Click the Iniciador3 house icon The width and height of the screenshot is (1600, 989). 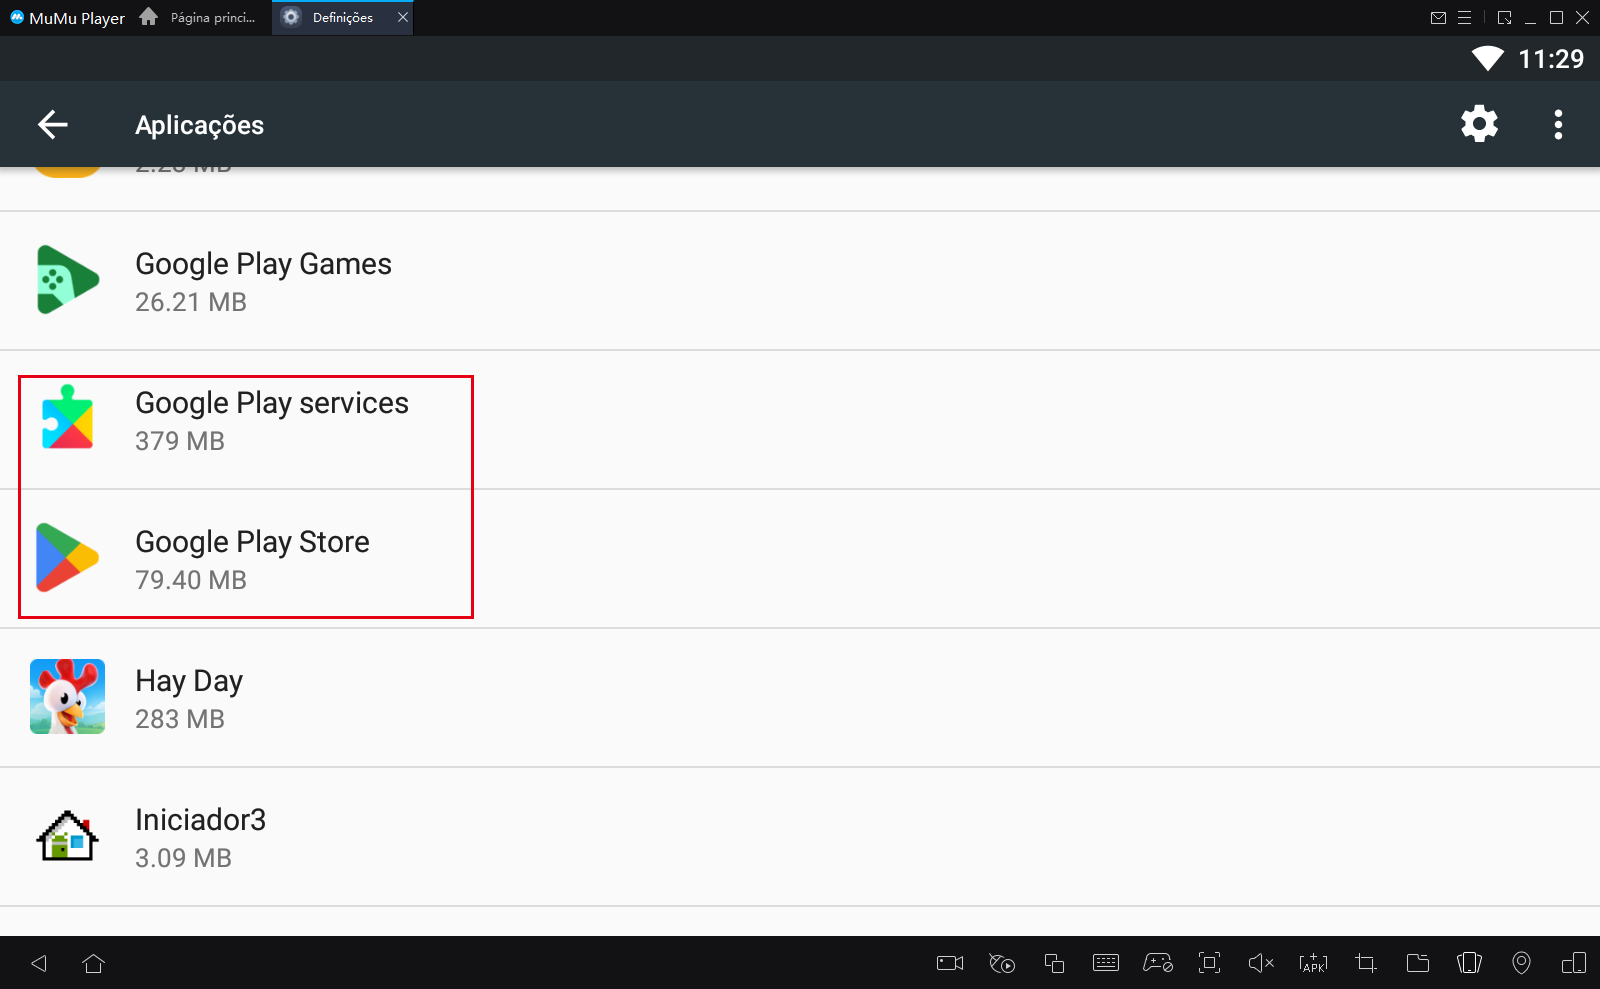click(67, 835)
